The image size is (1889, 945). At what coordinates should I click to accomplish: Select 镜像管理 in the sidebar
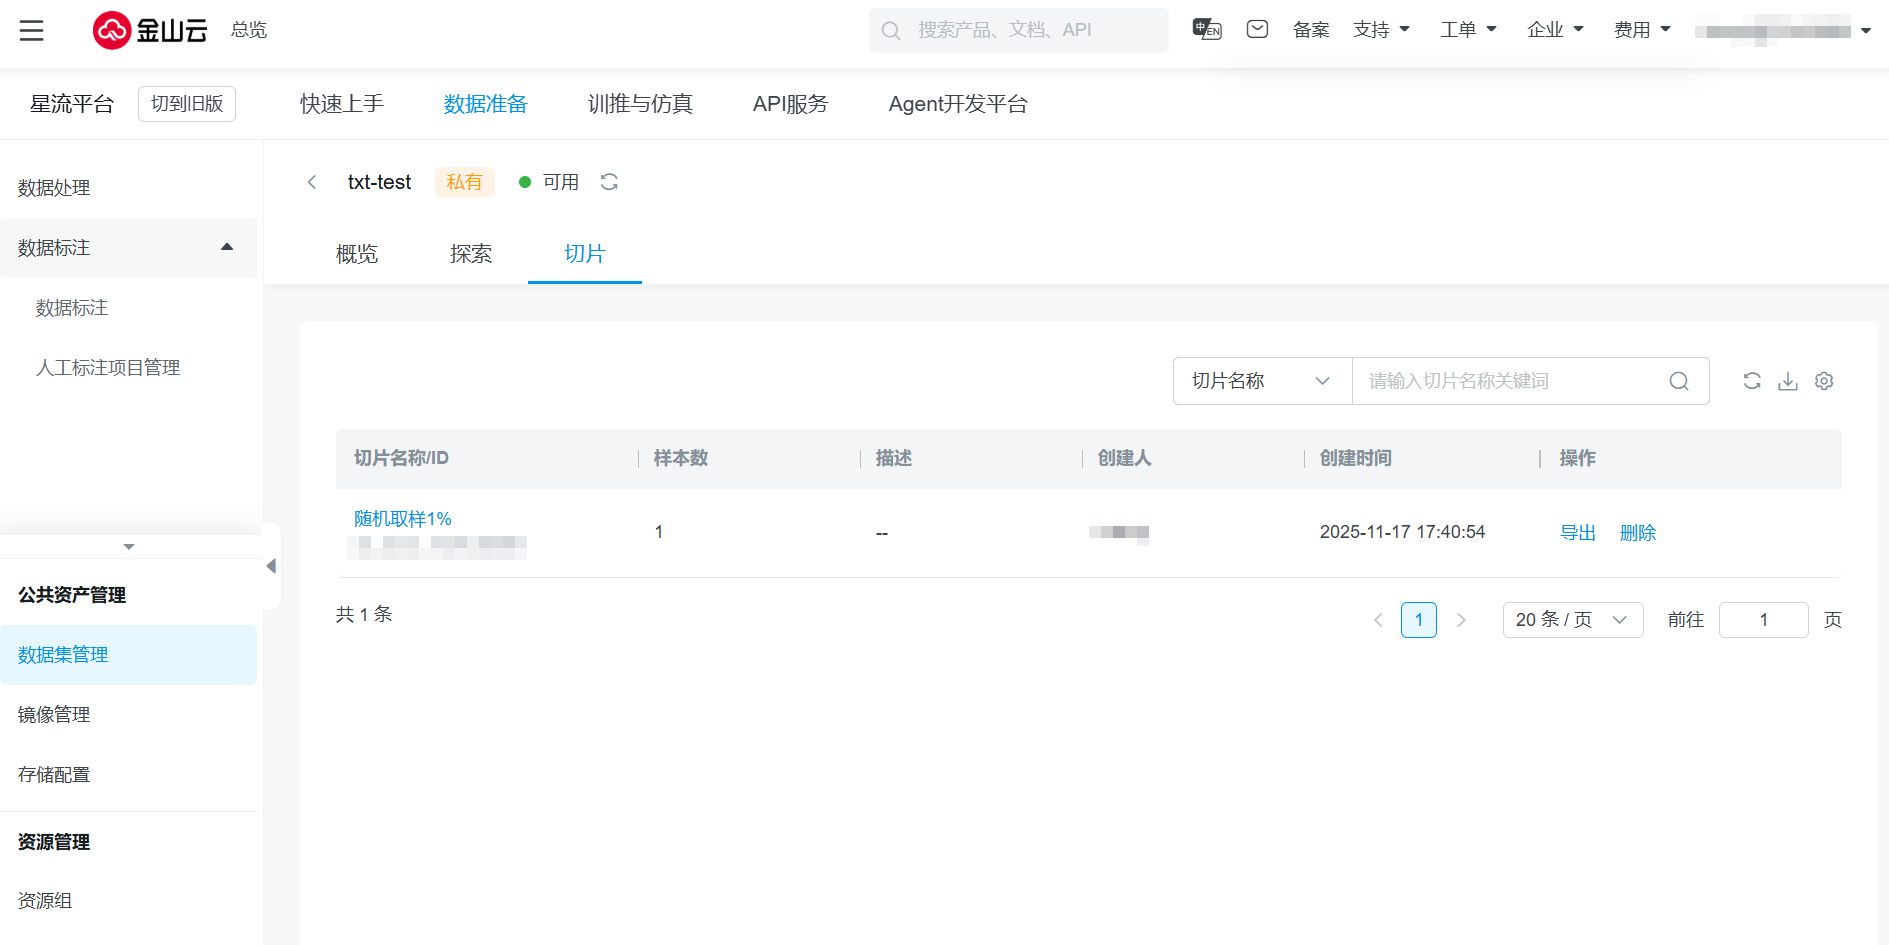(x=54, y=715)
